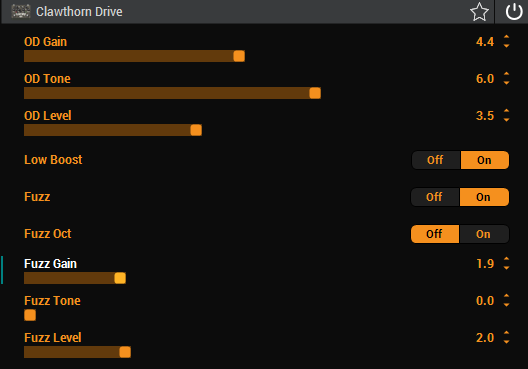Decrease OD Tone with down arrow

pos(506,83)
